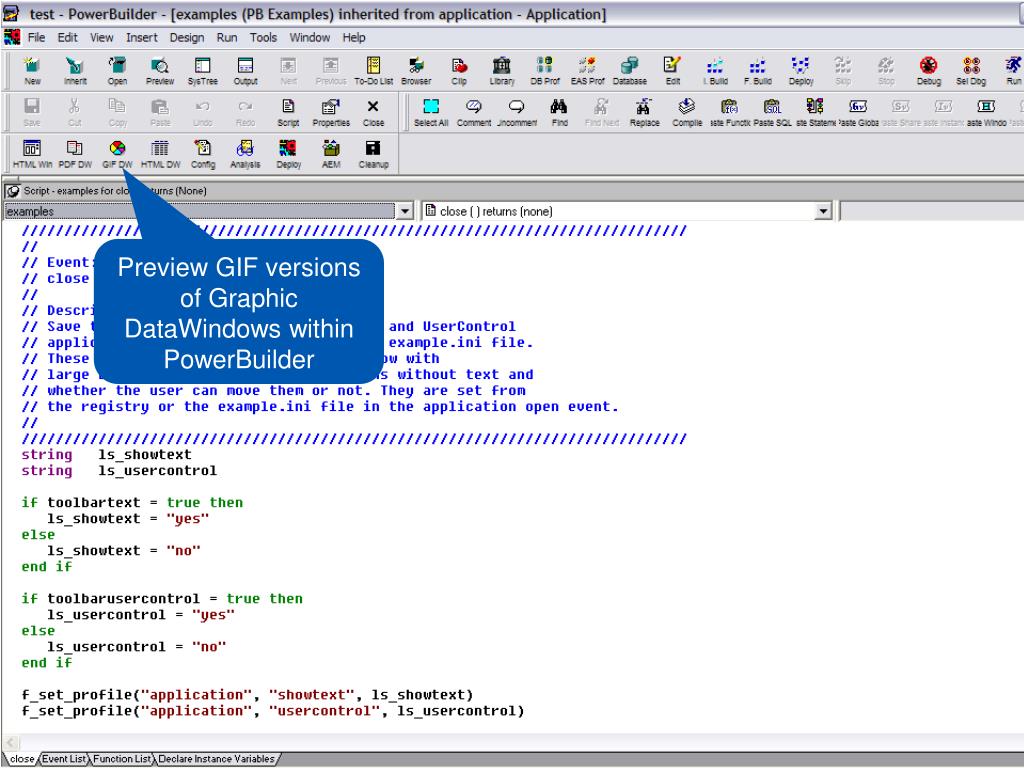Start a full build (F. Build)
This screenshot has height=768, width=1024.
(x=758, y=71)
